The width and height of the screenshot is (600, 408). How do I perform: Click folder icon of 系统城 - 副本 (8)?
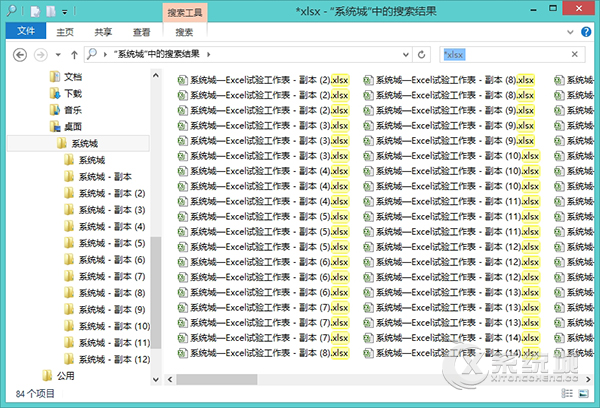tap(69, 293)
